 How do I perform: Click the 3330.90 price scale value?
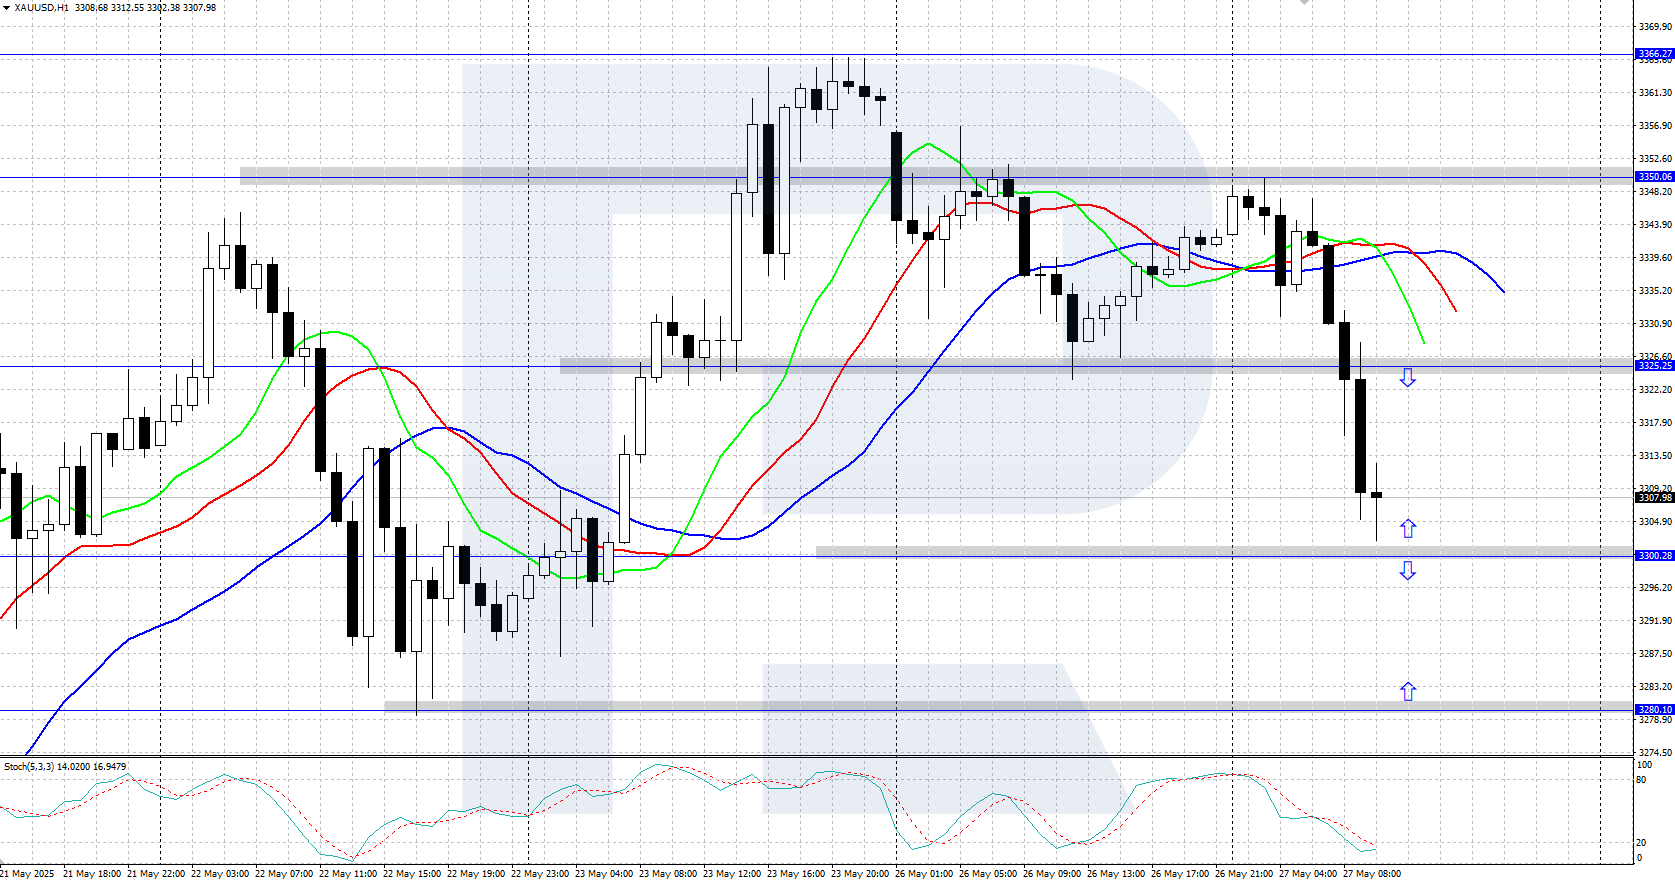1655,324
